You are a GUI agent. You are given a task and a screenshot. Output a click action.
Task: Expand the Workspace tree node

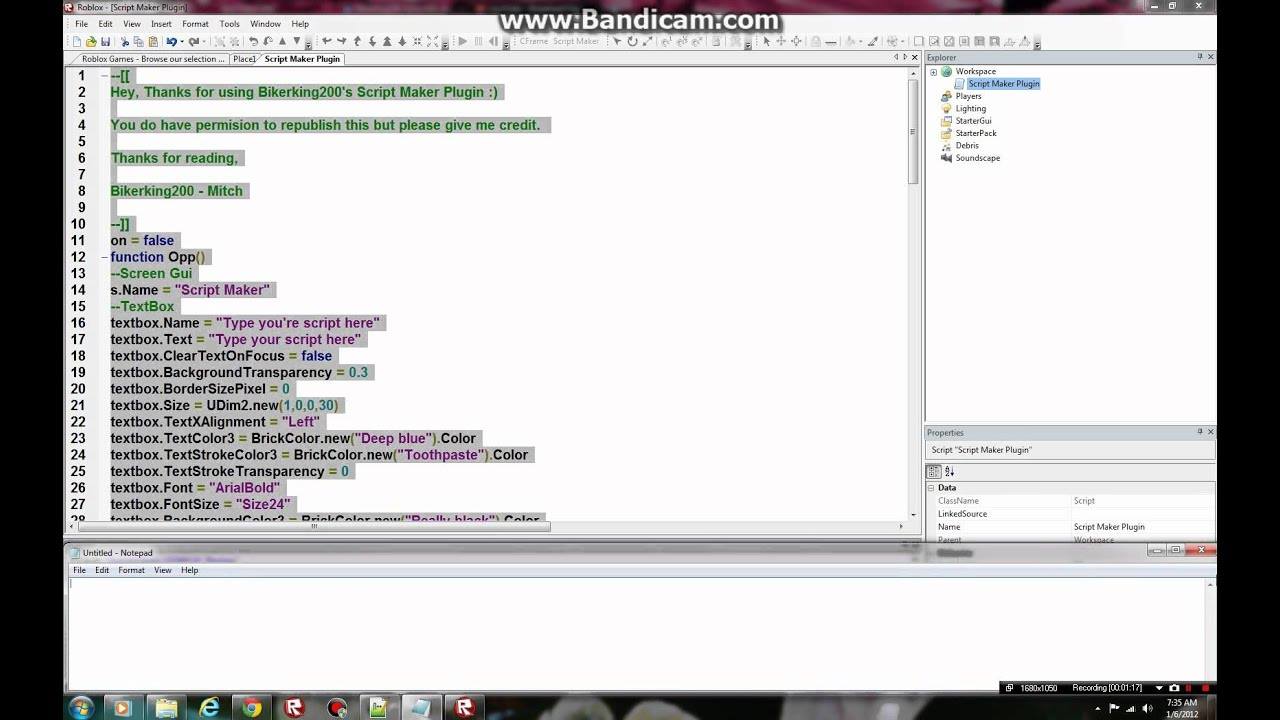tap(933, 72)
